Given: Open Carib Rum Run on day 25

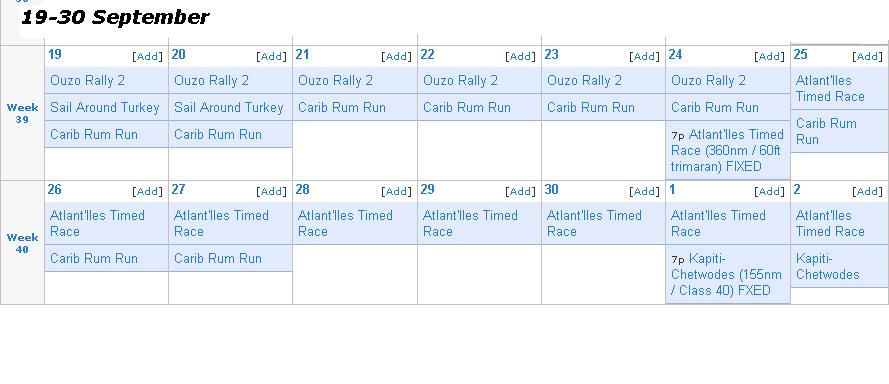Looking at the screenshot, I should pos(826,132).
